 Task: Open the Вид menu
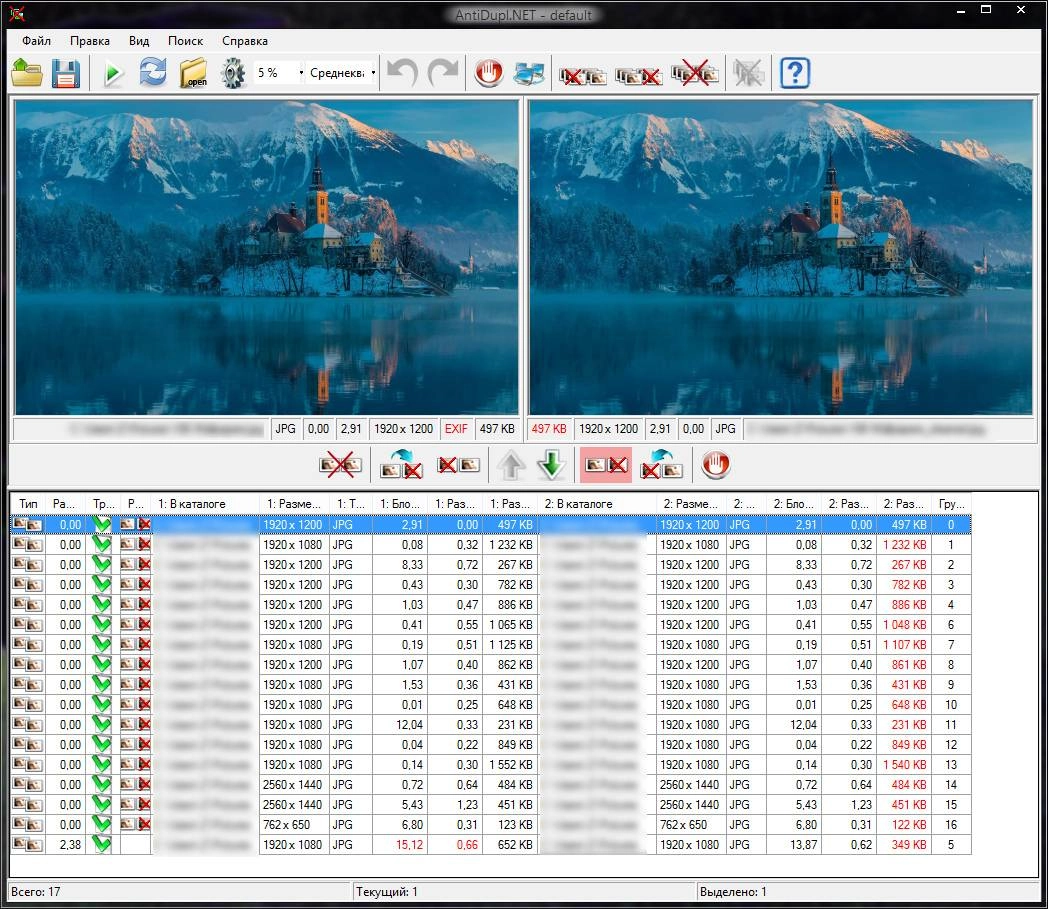pyautogui.click(x=139, y=41)
